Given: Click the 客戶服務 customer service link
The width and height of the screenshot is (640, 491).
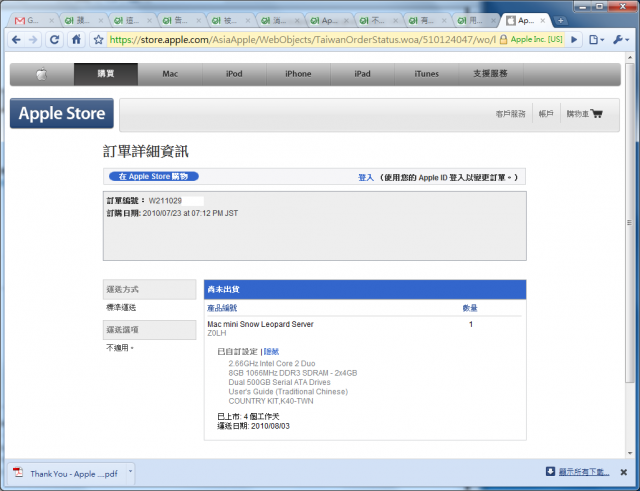Looking at the screenshot, I should (x=511, y=114).
